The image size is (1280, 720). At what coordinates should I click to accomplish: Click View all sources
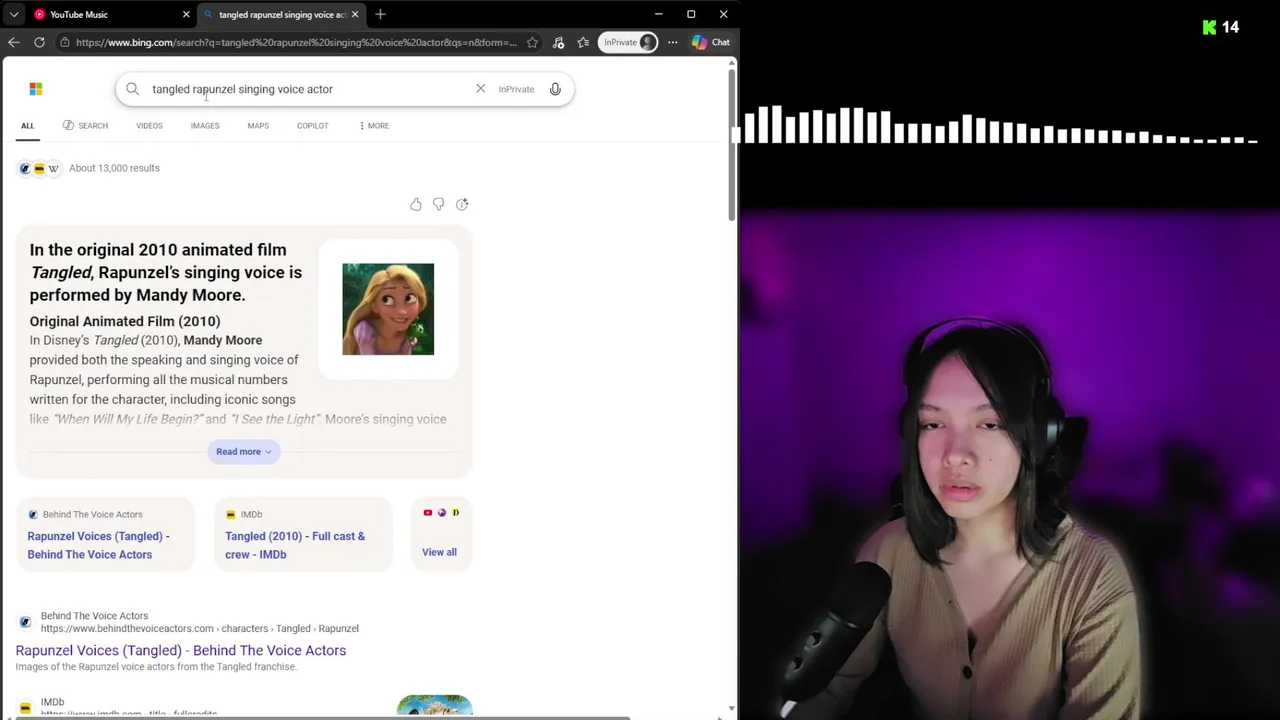click(439, 552)
